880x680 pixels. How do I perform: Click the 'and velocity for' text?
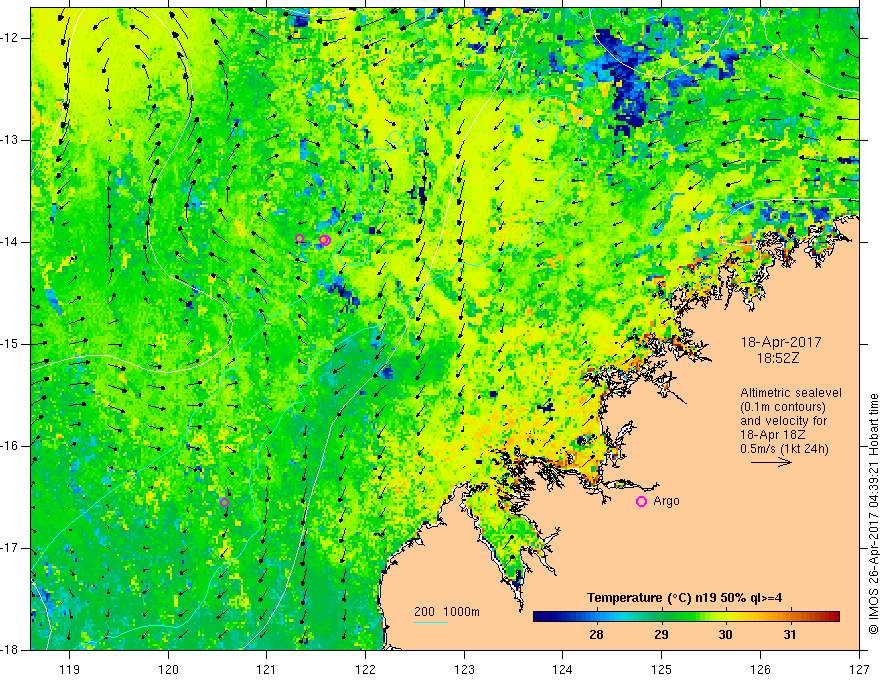(x=783, y=421)
